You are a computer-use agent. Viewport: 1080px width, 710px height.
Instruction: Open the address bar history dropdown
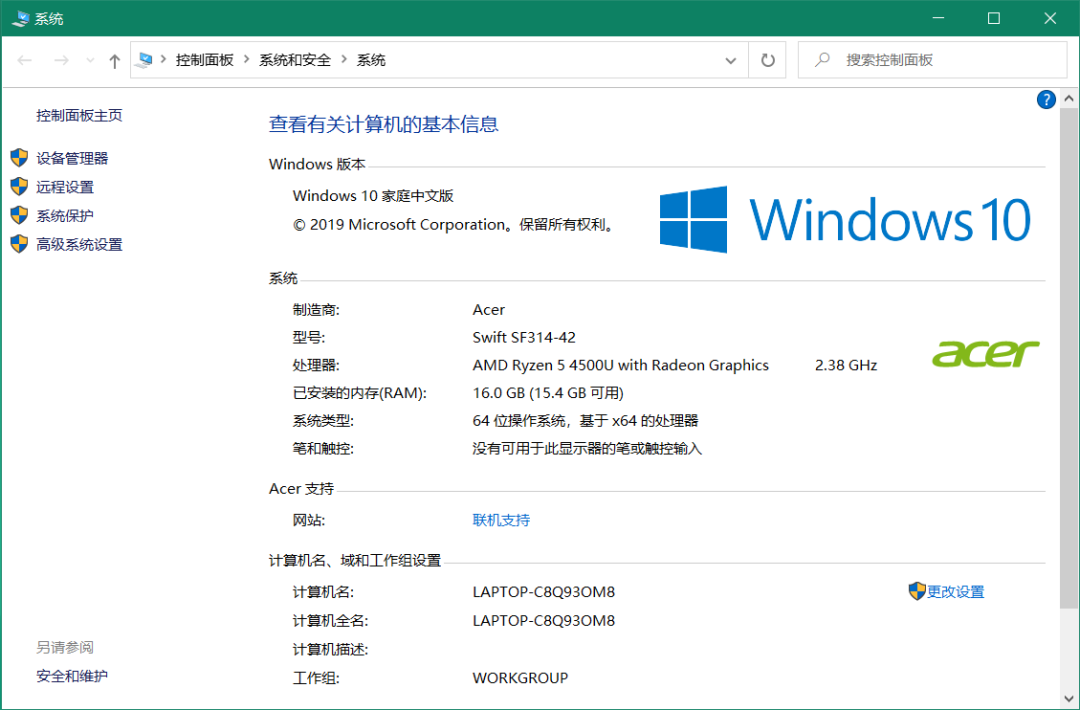731,61
